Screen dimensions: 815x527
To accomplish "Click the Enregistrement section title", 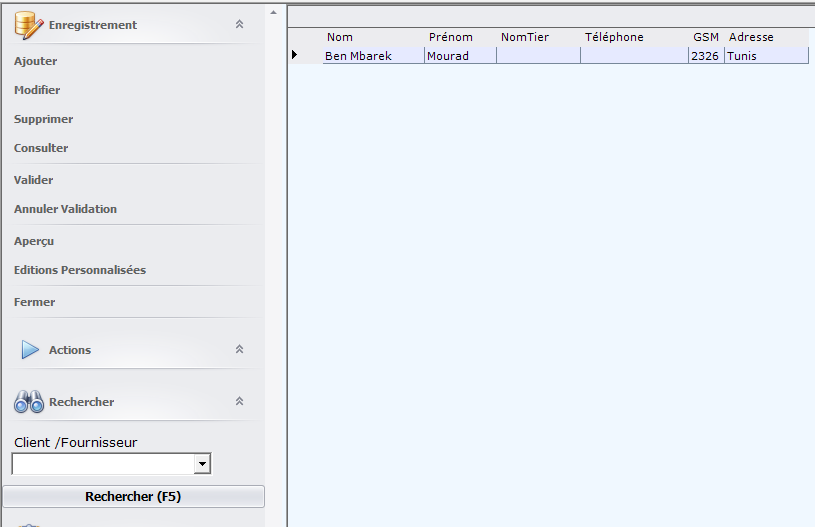I will pyautogui.click(x=93, y=25).
